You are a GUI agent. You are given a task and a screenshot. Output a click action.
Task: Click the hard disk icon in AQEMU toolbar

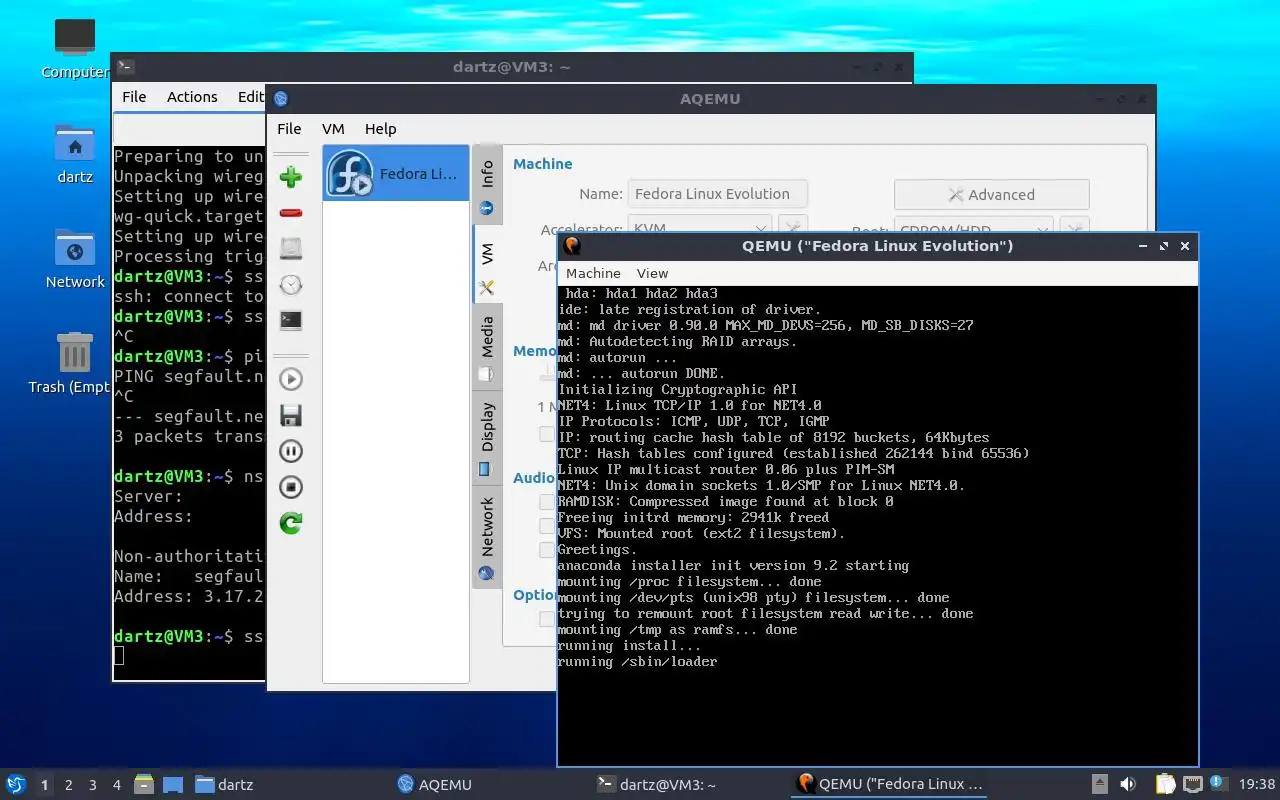(291, 249)
